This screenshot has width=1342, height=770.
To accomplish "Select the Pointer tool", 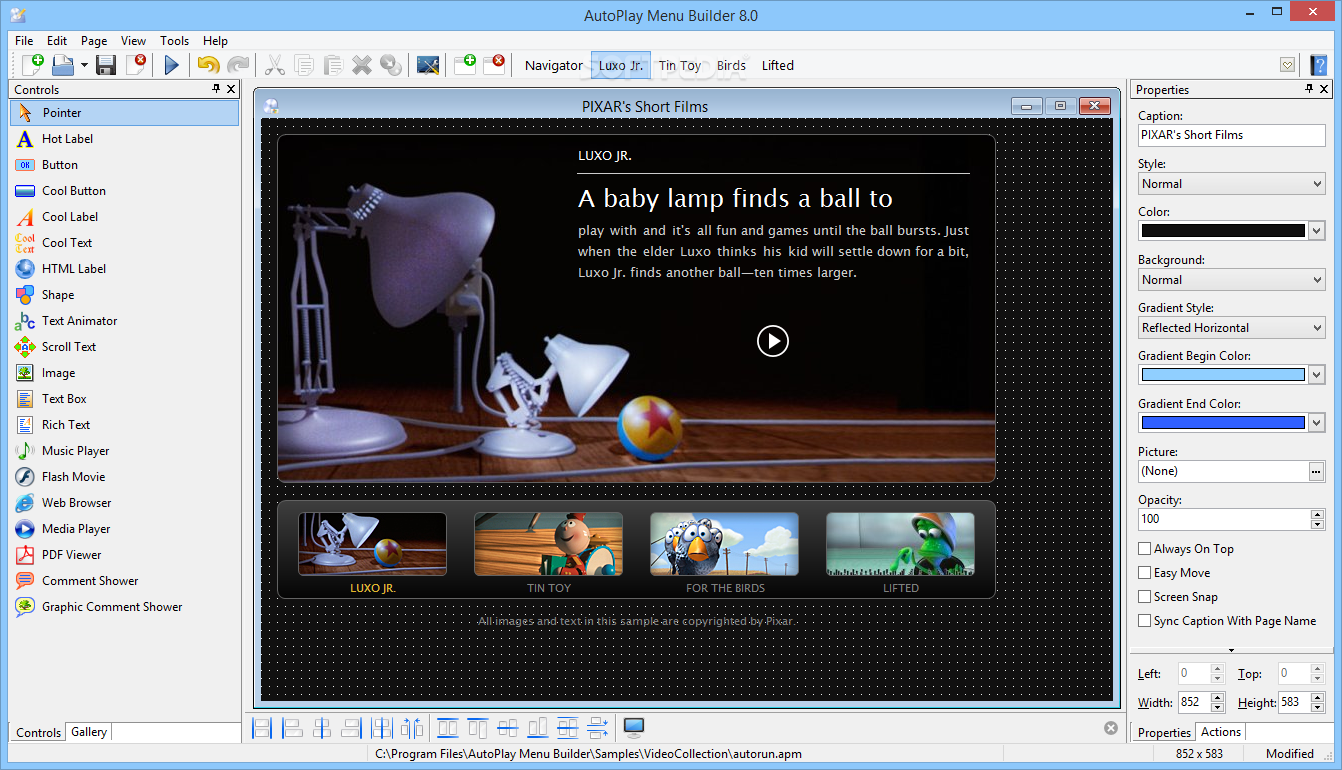I will click(125, 113).
